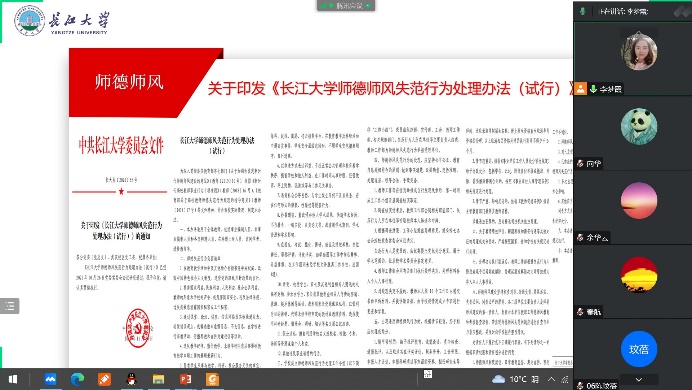The width and height of the screenshot is (692, 390).
Task: Open the orange WPS-style app after PowerPoint
Action: pos(212,379)
